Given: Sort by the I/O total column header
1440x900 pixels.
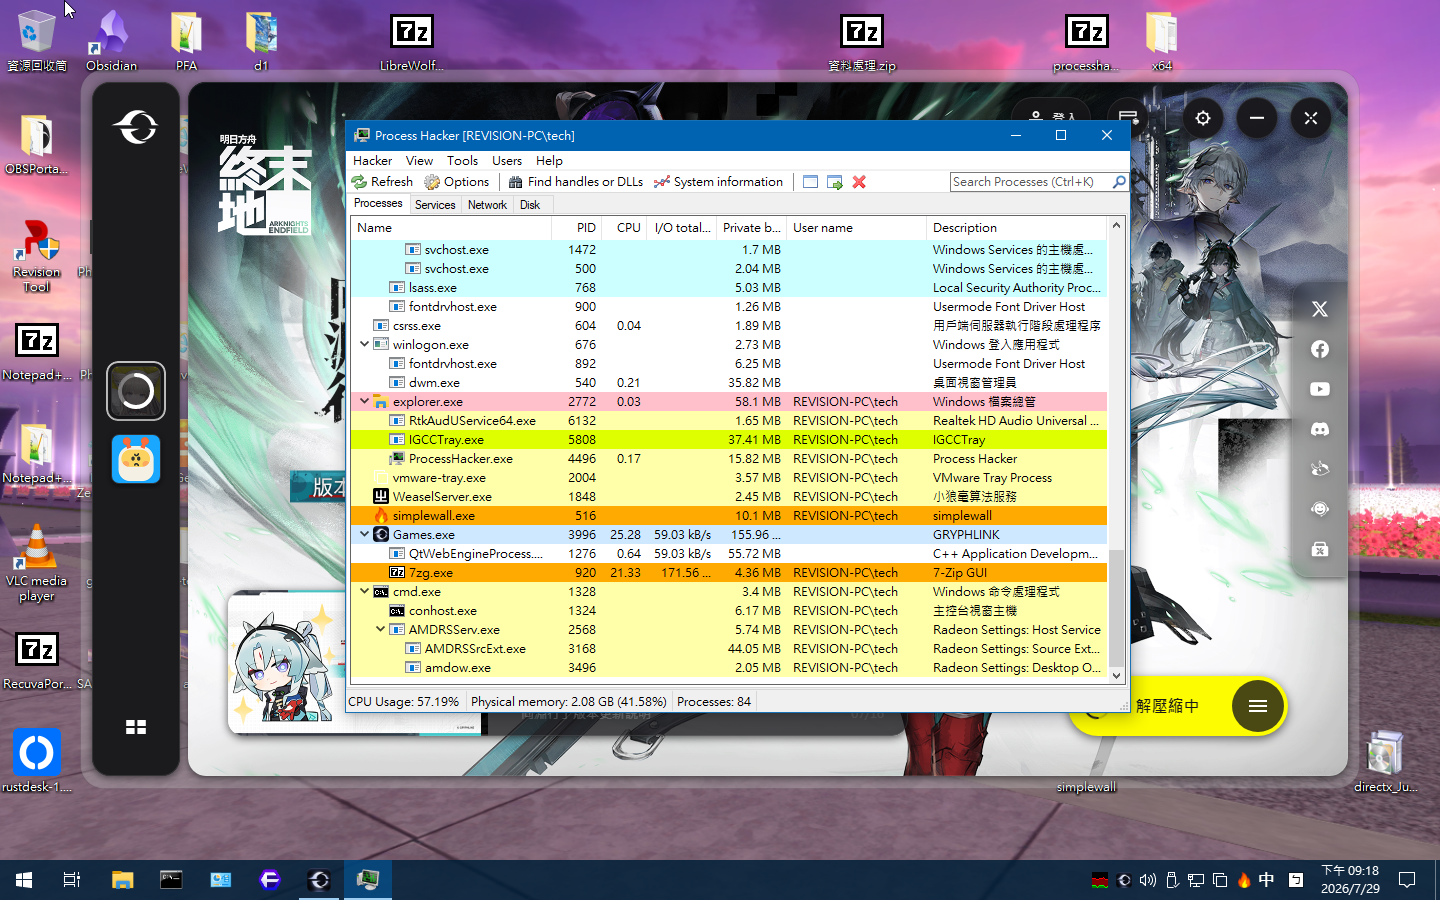Looking at the screenshot, I should (x=681, y=228).
